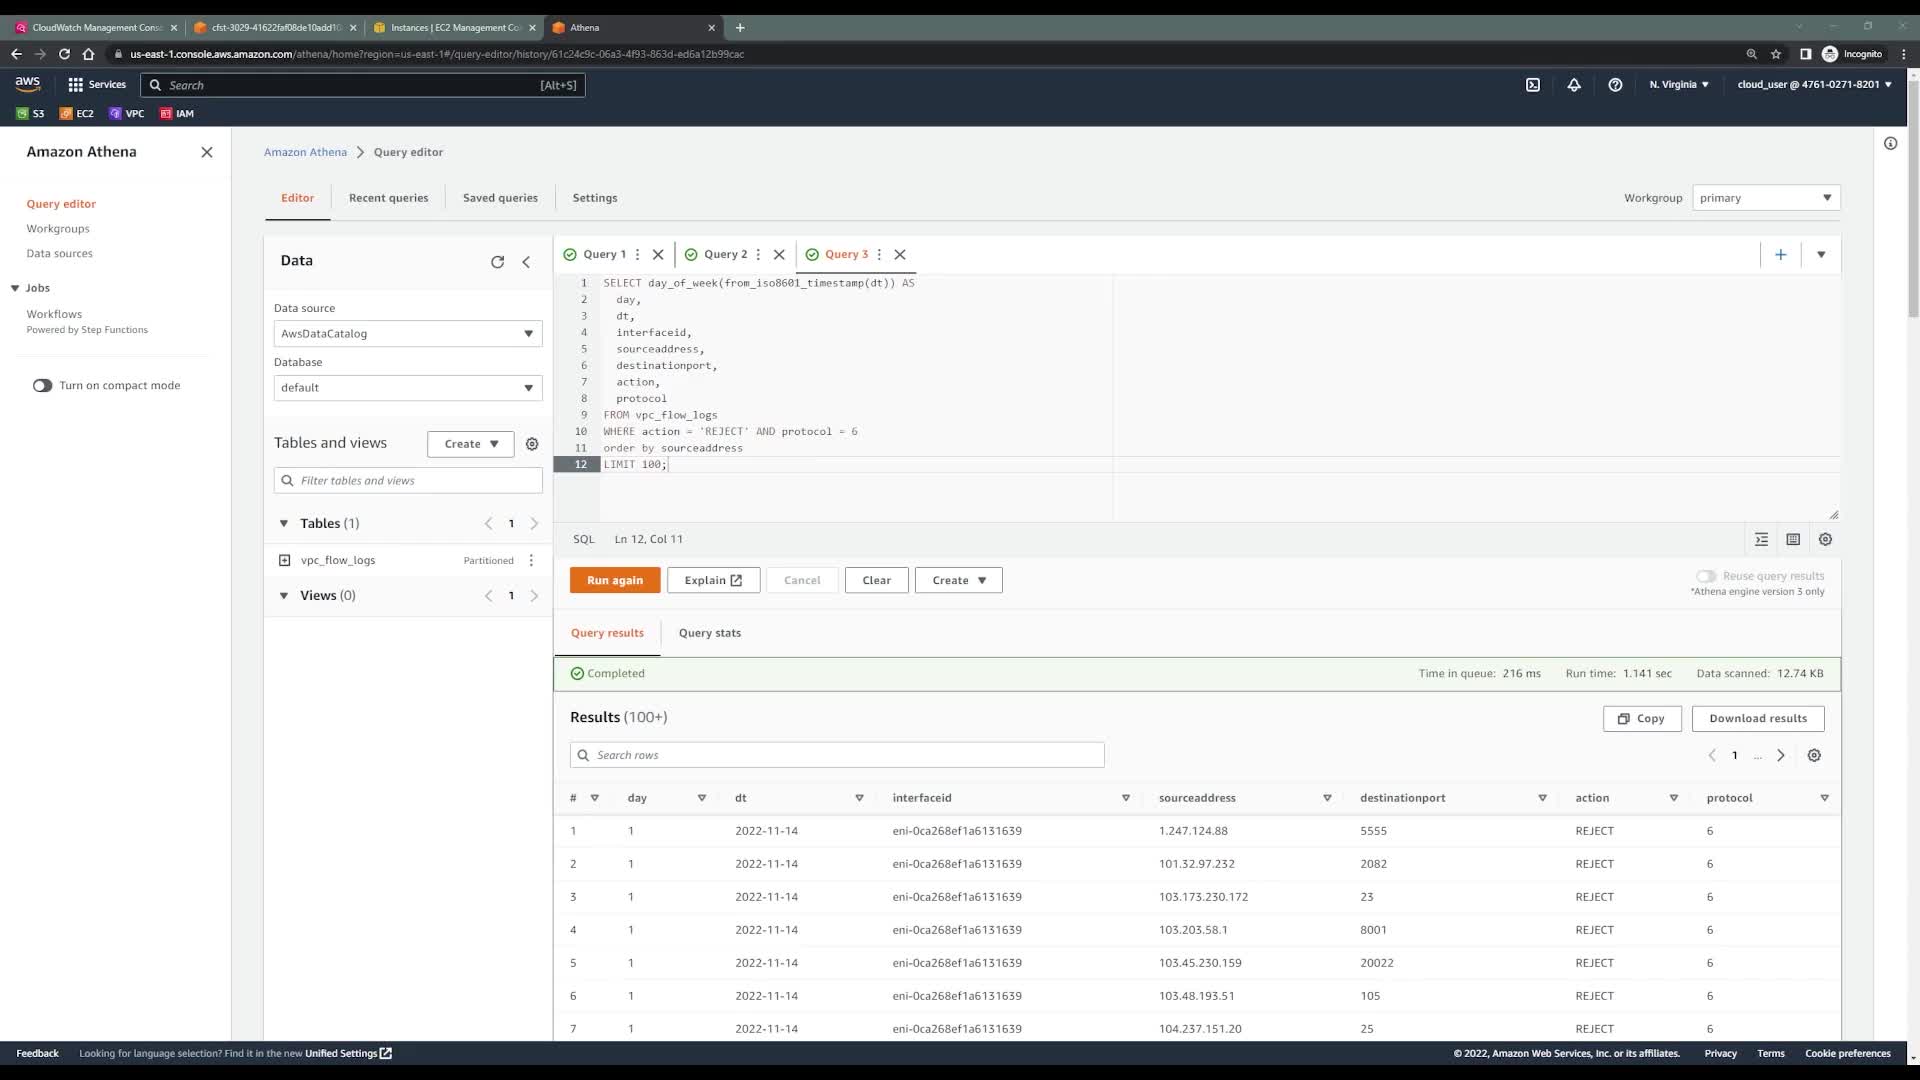Open the query editor preferences gear
The height and width of the screenshot is (1080, 1920).
pyautogui.click(x=1825, y=539)
